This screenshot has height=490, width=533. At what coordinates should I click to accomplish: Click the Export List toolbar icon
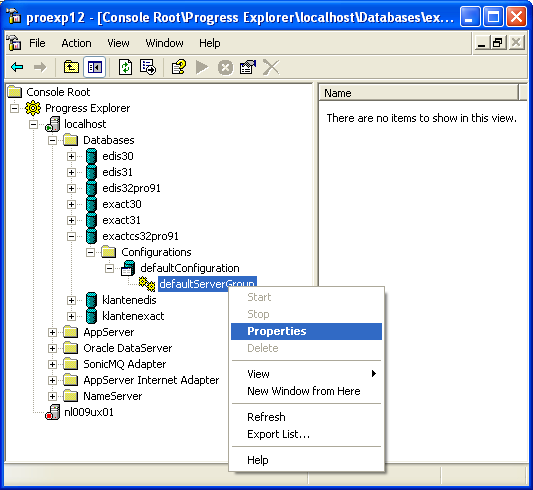148,67
